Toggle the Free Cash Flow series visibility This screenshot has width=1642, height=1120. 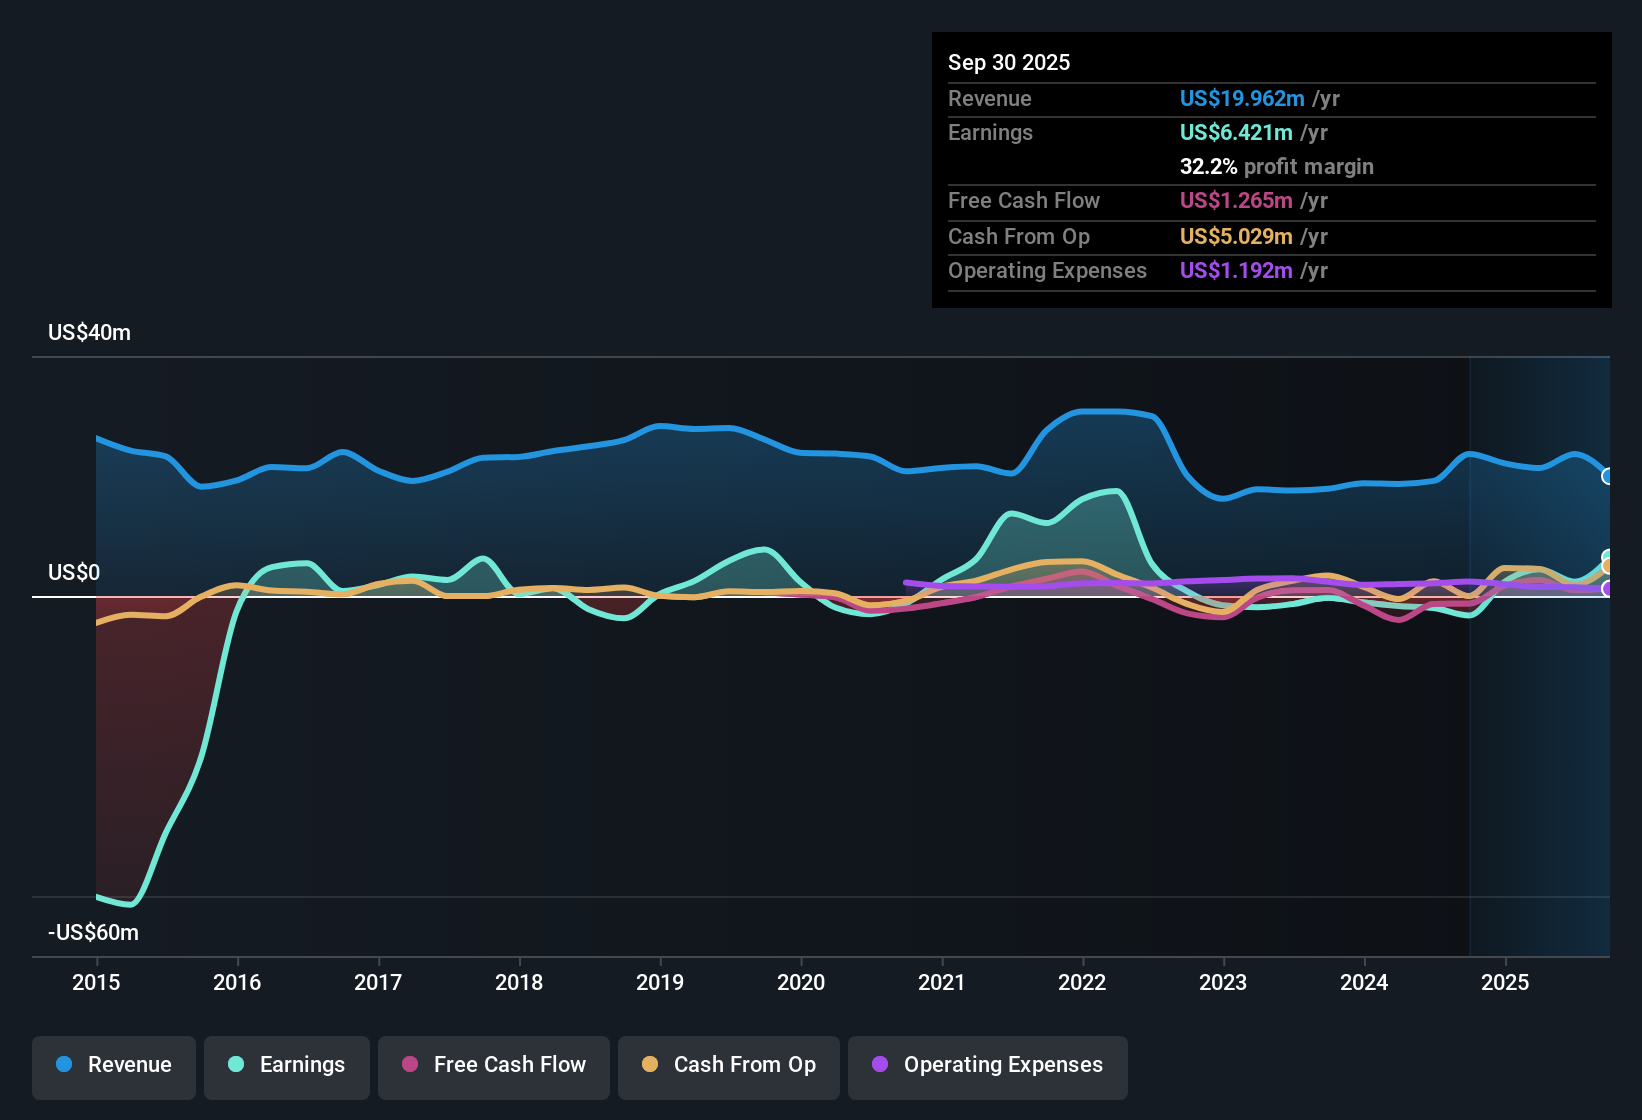(493, 1065)
